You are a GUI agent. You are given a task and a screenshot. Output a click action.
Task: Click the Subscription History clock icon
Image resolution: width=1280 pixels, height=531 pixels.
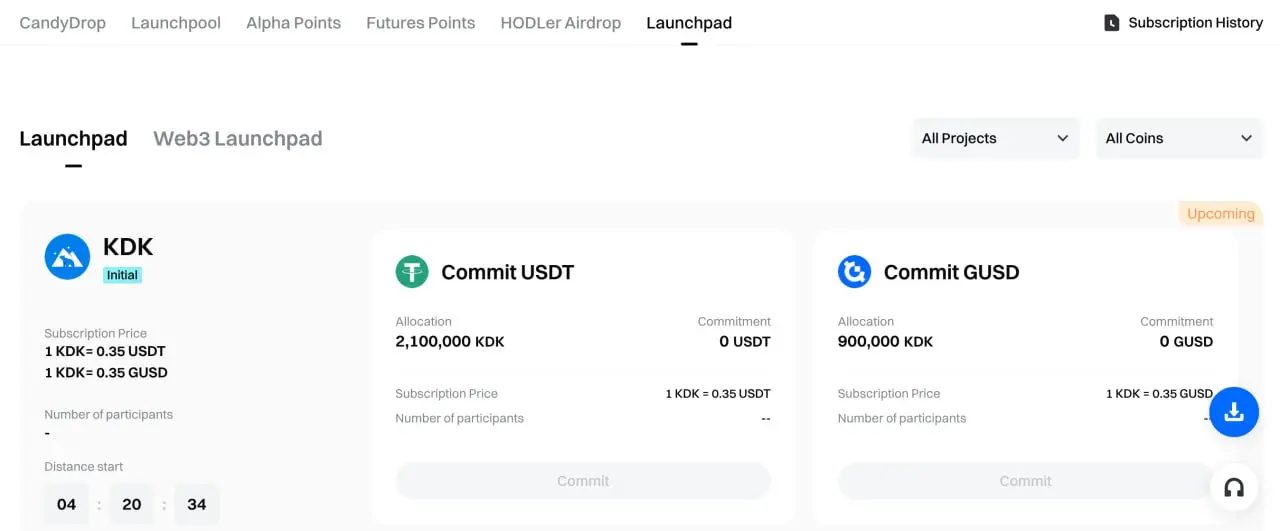(1111, 23)
